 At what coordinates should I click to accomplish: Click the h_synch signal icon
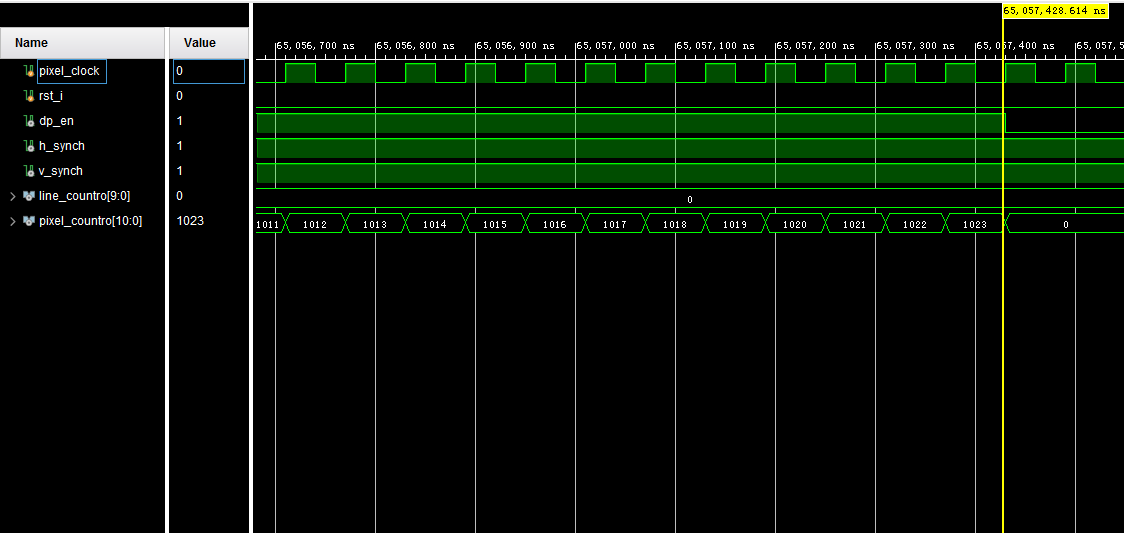(x=29, y=146)
